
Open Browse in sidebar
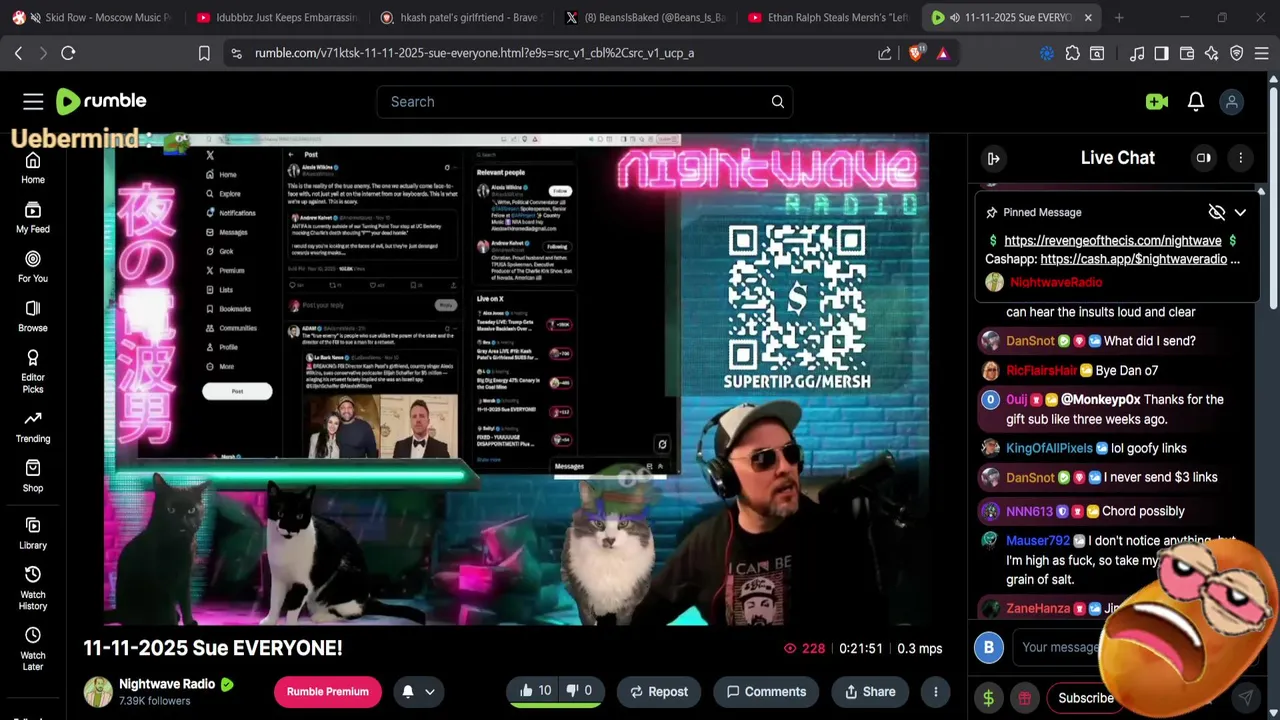pos(33,316)
